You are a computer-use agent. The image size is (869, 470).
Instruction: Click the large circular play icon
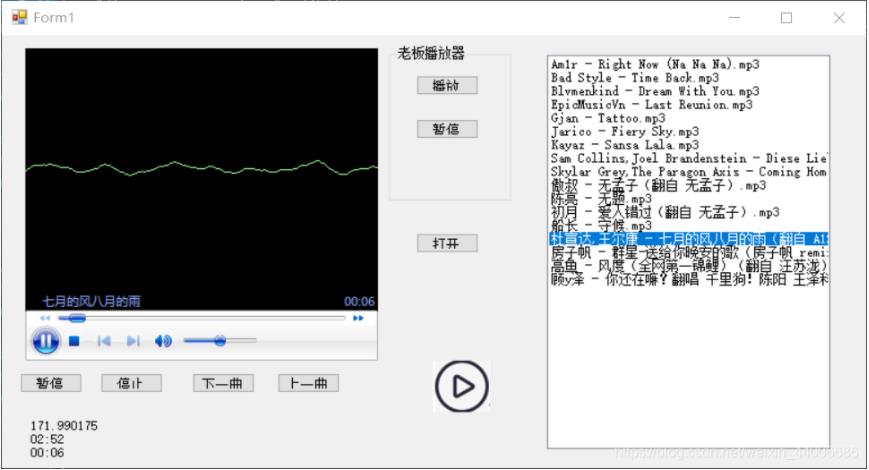(x=461, y=386)
